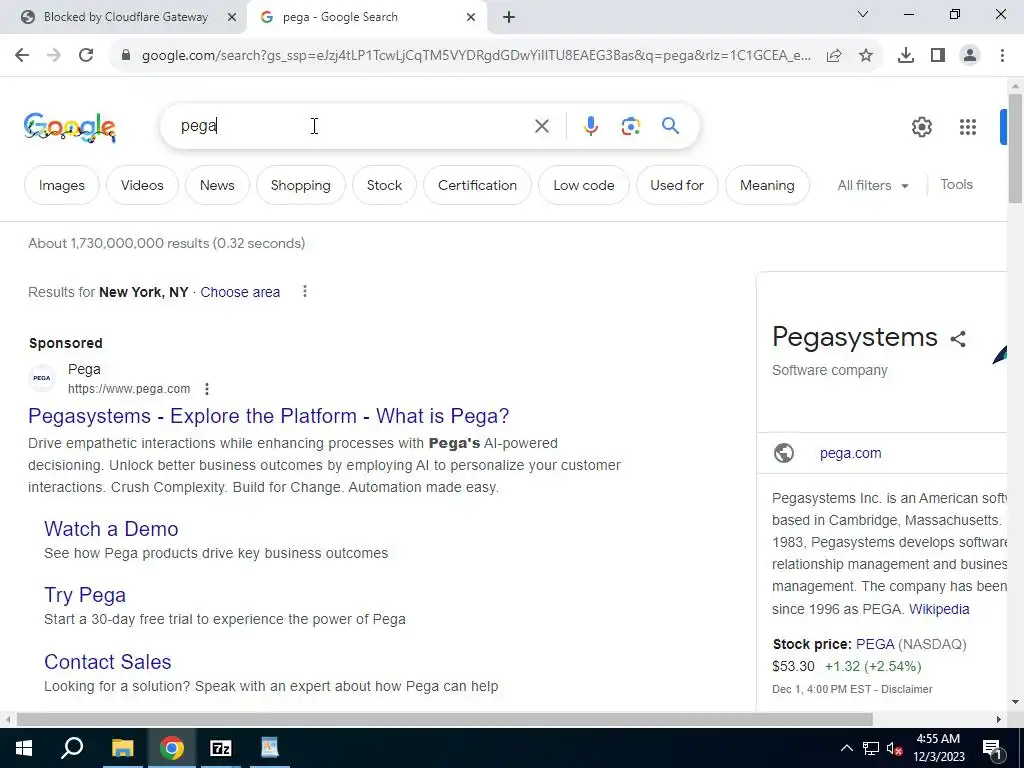Screen dimensions: 1024x768
Task: Start voice search with microphone icon
Action: click(591, 126)
